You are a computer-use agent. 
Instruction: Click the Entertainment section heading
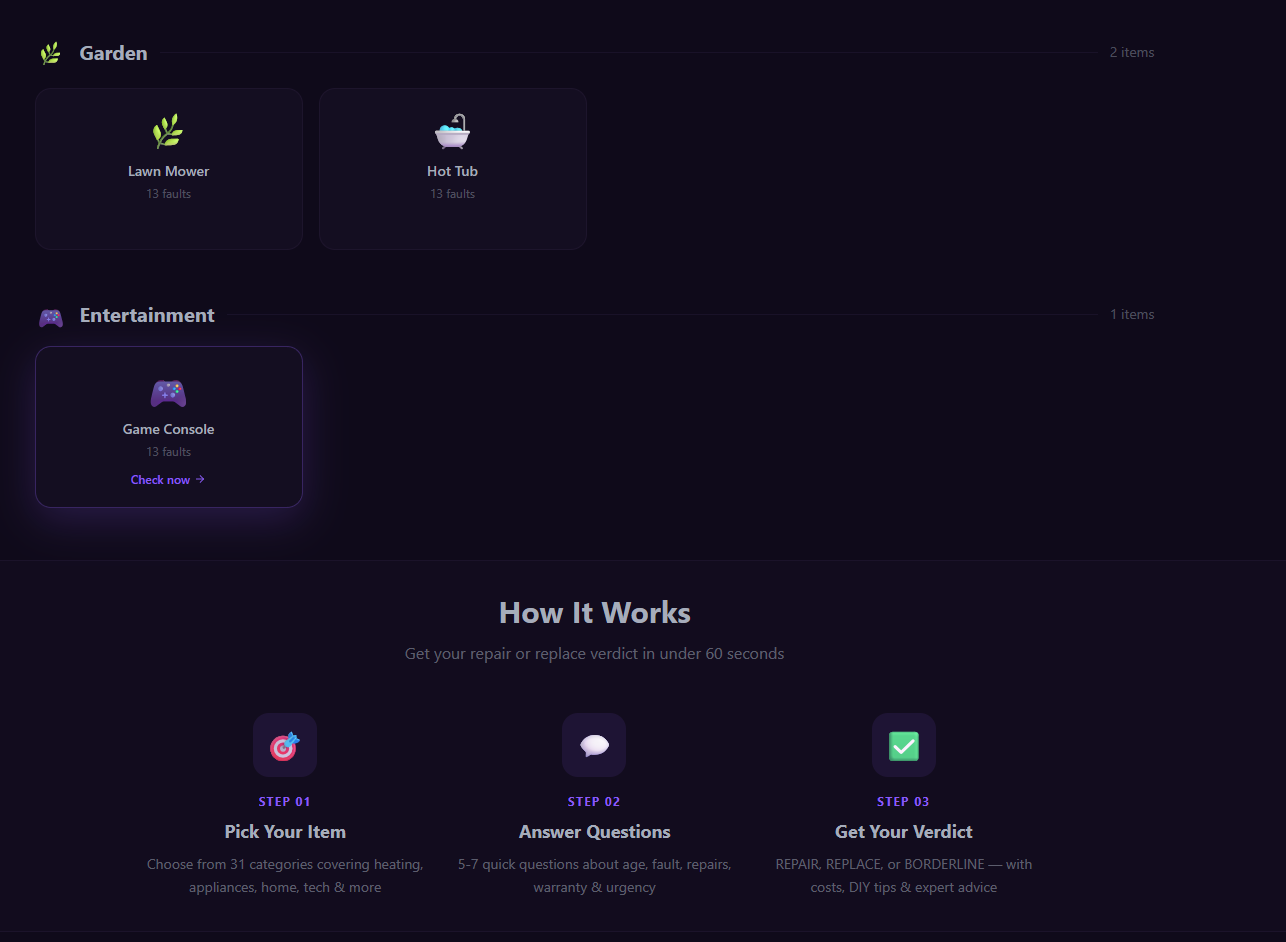147,315
